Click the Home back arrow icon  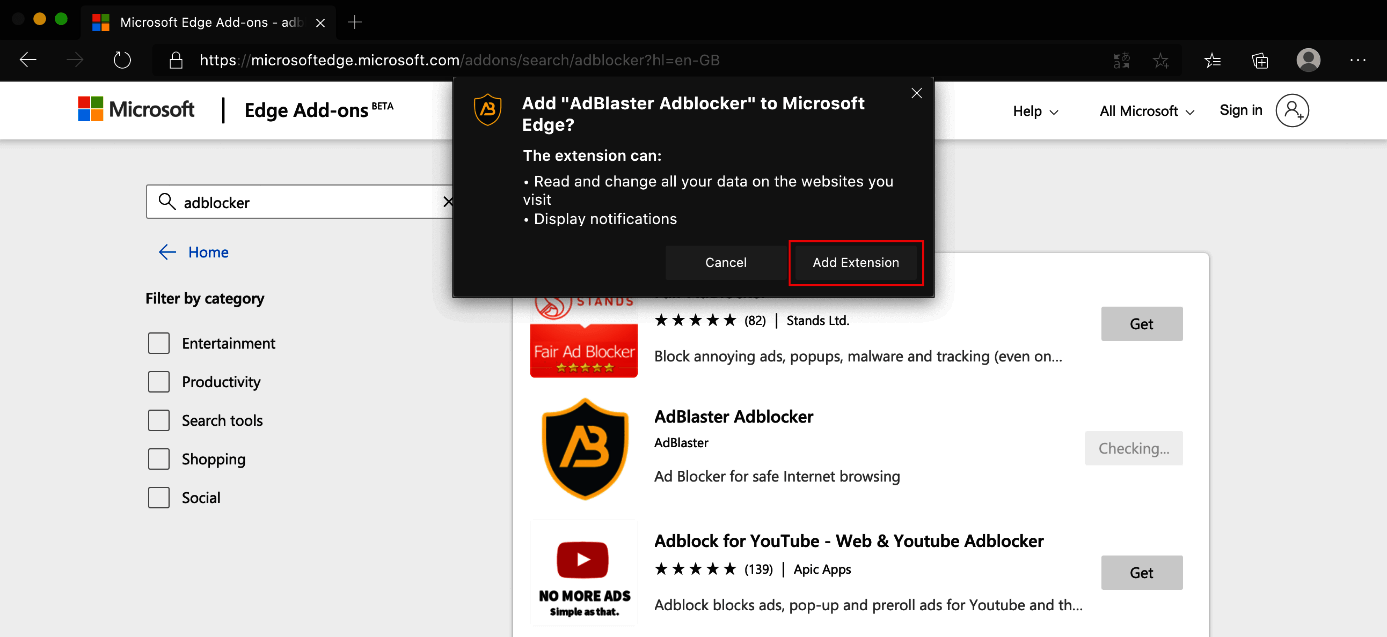click(x=167, y=252)
